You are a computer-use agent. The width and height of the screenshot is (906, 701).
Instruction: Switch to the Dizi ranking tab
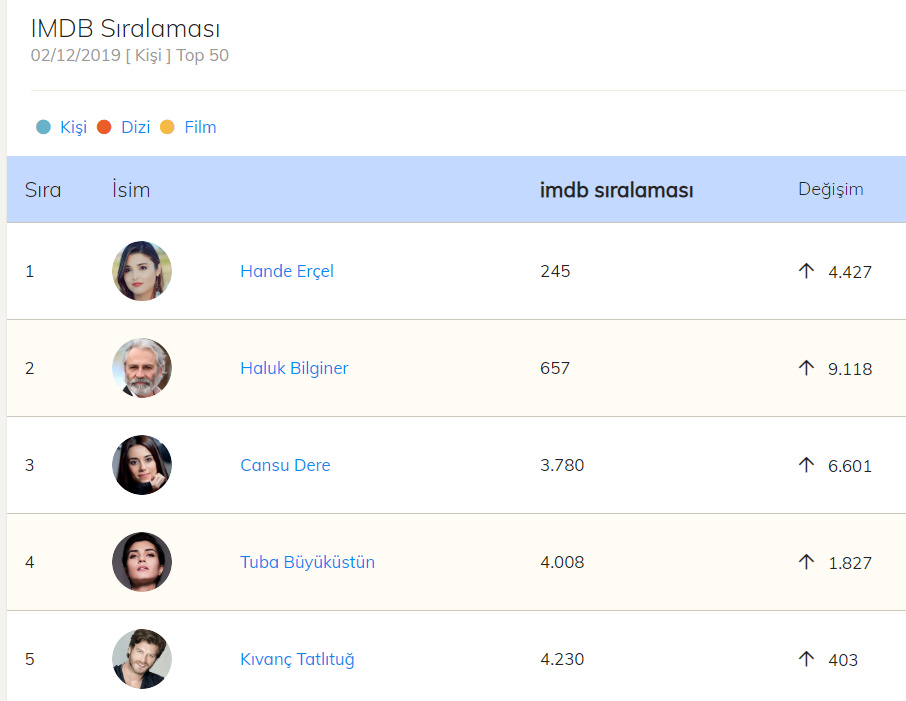[135, 127]
